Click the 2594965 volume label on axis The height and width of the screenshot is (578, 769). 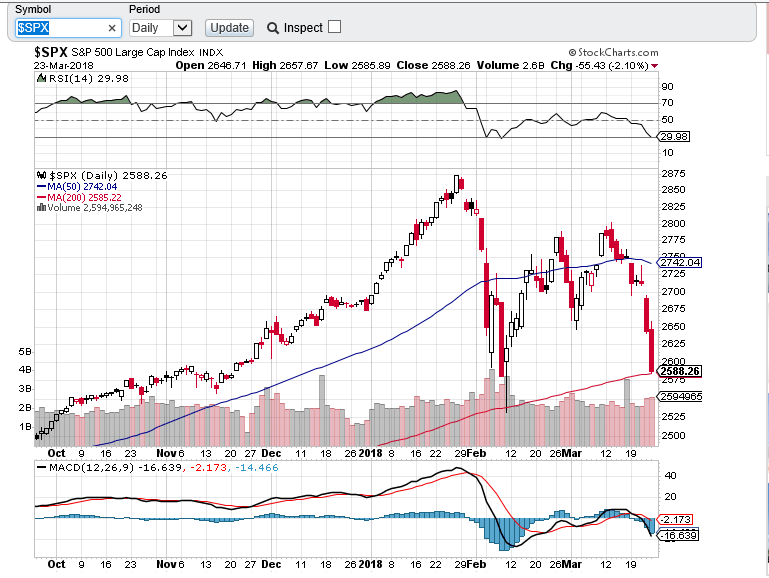click(680, 397)
